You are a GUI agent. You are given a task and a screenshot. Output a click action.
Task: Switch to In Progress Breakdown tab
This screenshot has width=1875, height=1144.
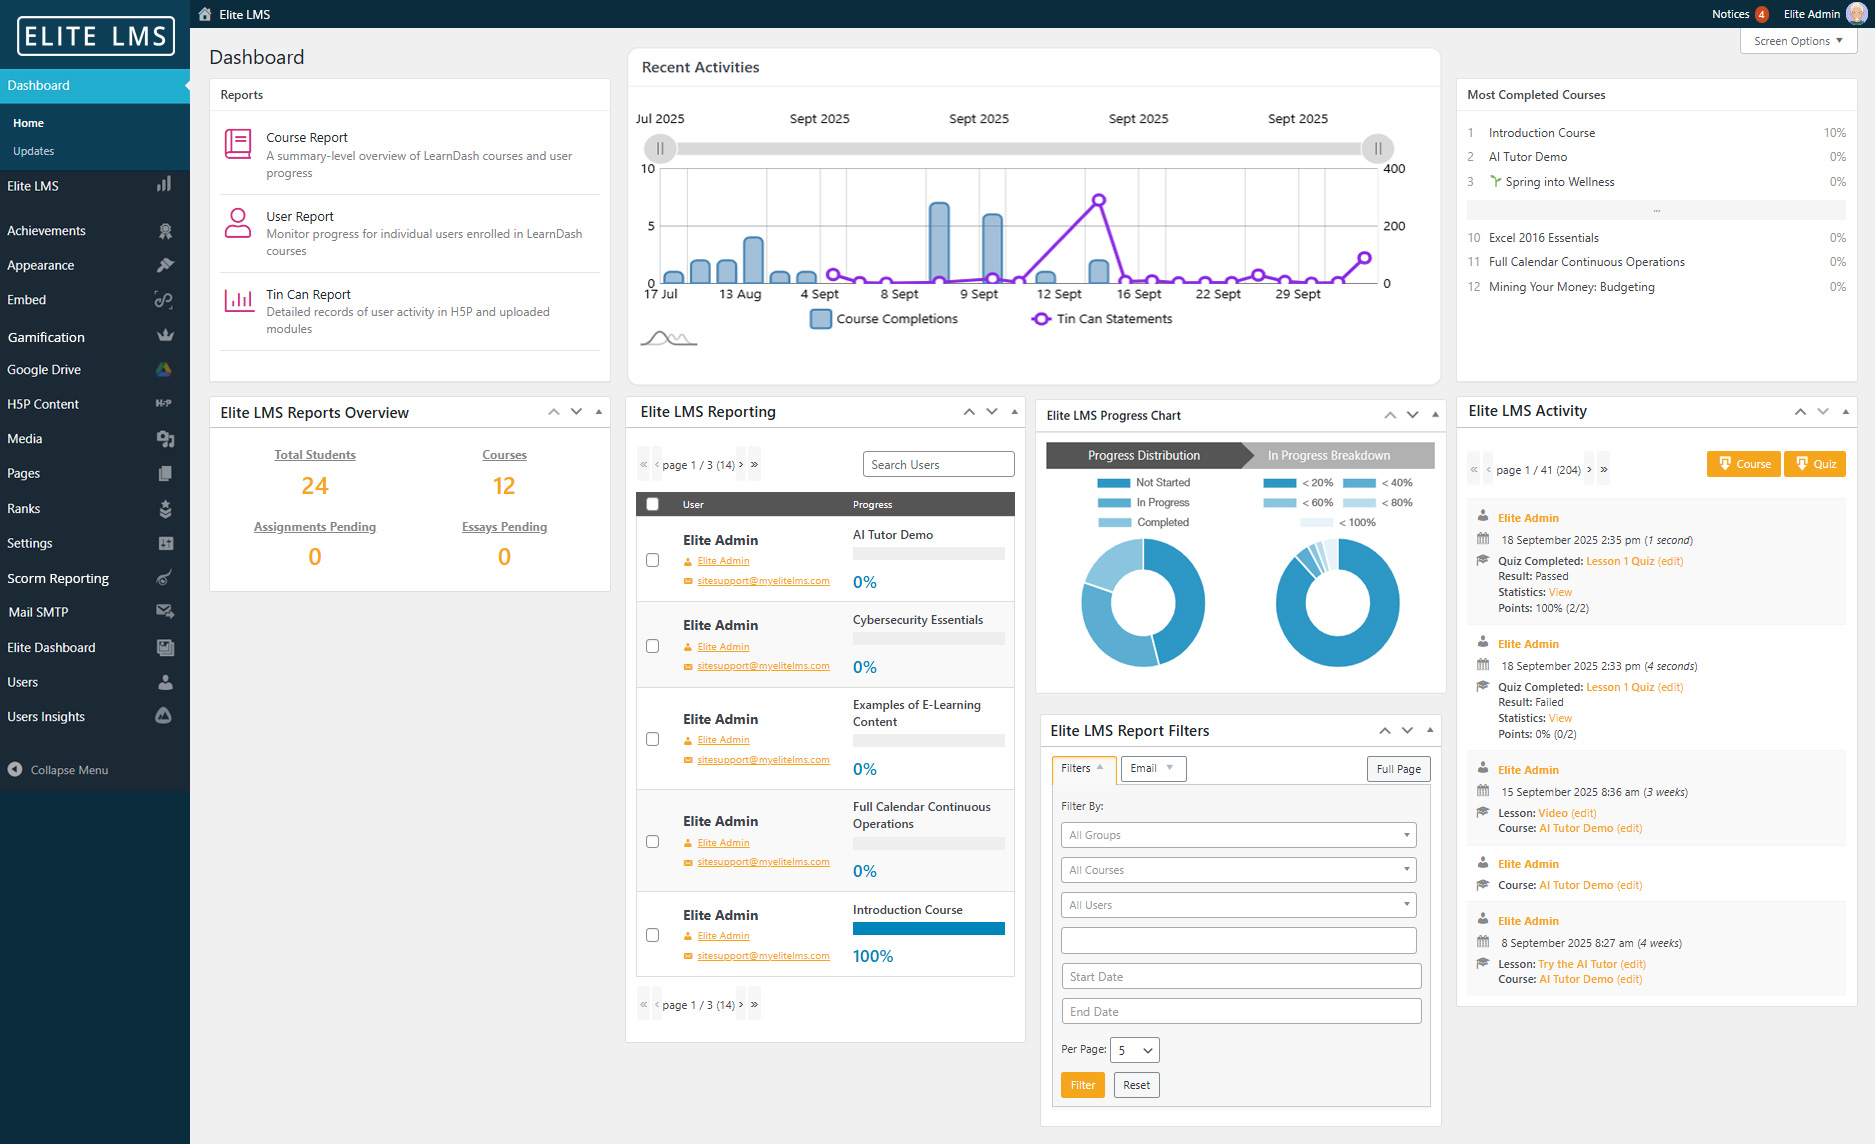(x=1328, y=456)
